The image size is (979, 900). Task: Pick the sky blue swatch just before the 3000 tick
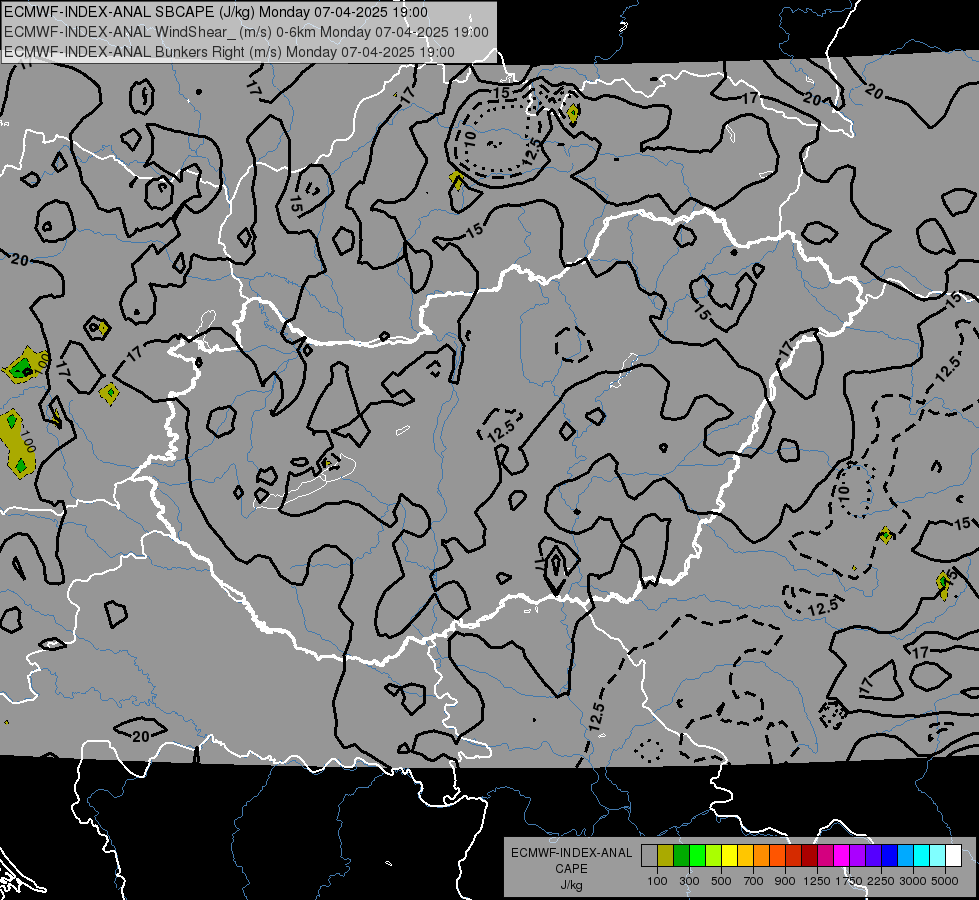[x=905, y=856]
